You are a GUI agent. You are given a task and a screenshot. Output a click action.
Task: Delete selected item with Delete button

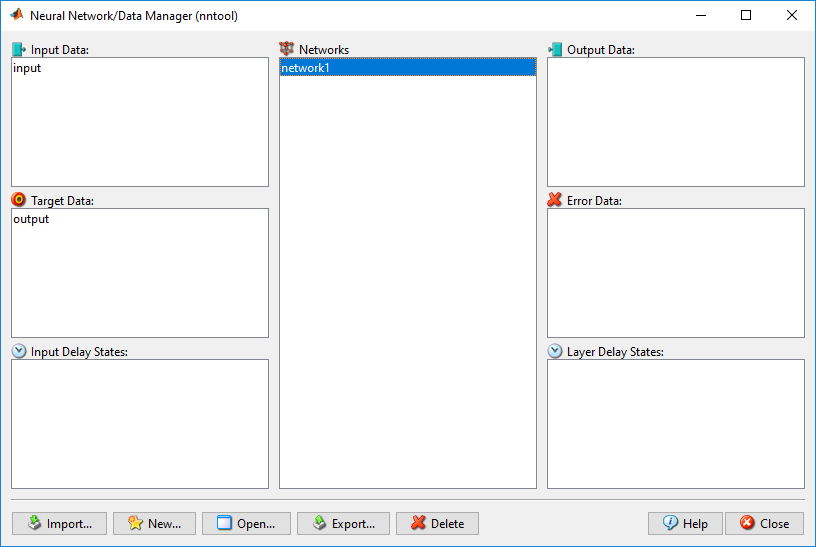(437, 523)
